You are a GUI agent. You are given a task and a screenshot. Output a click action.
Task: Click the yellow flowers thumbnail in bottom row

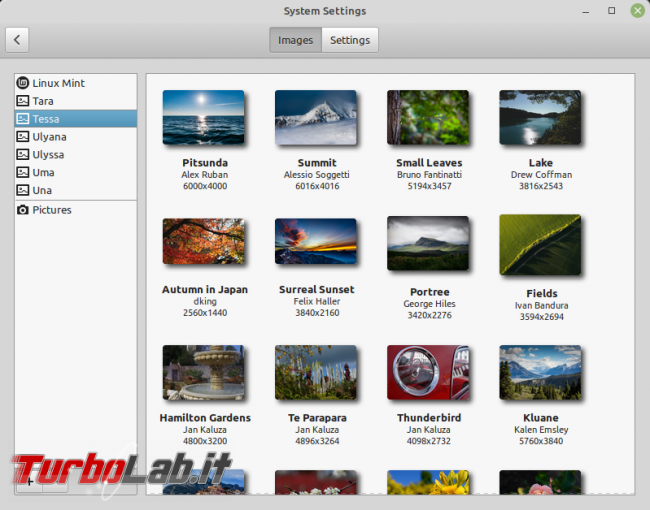pos(428,482)
